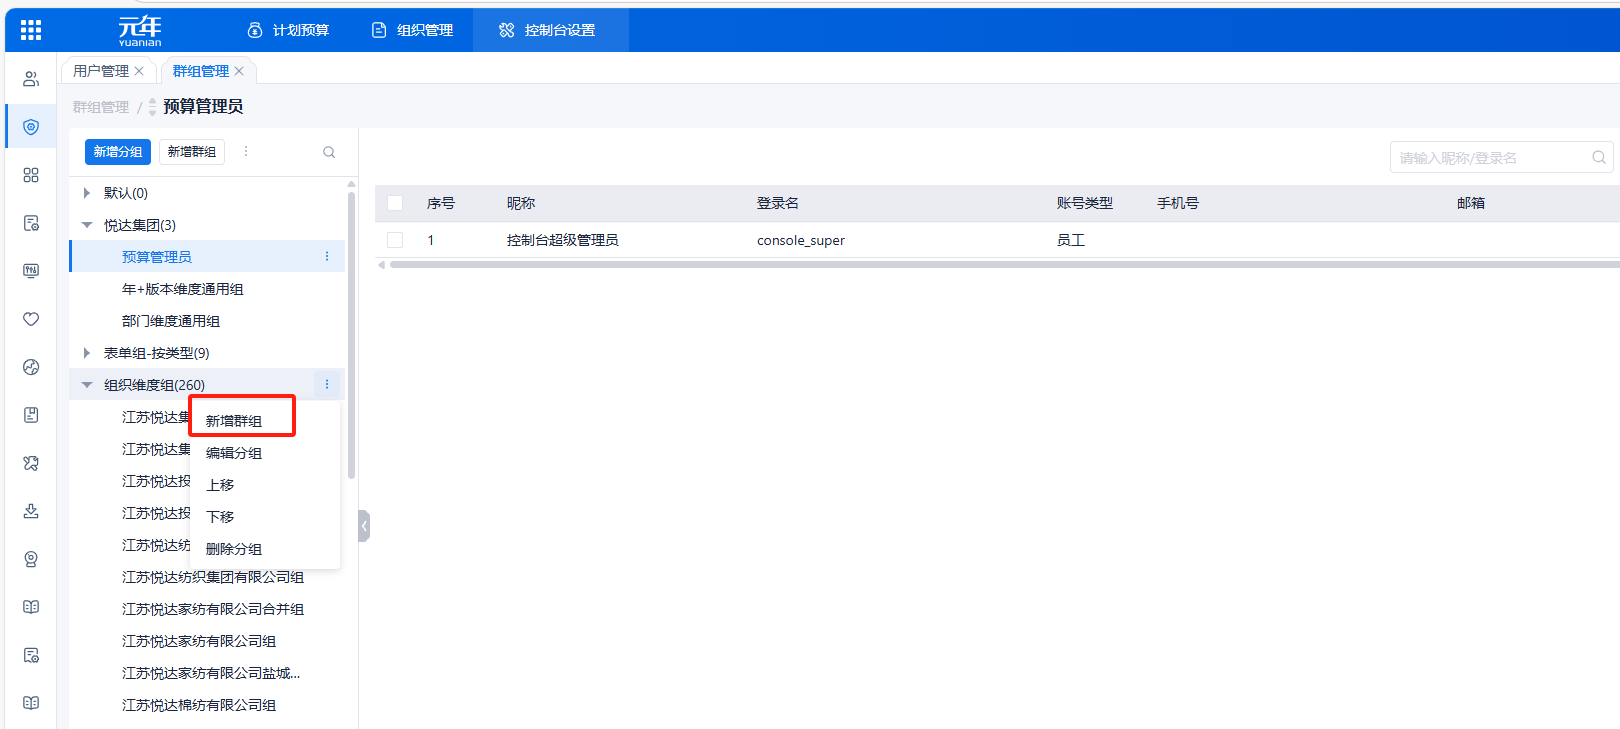This screenshot has height=729, width=1620.
Task: Select 新增群组 in context menu
Action: pyautogui.click(x=234, y=421)
